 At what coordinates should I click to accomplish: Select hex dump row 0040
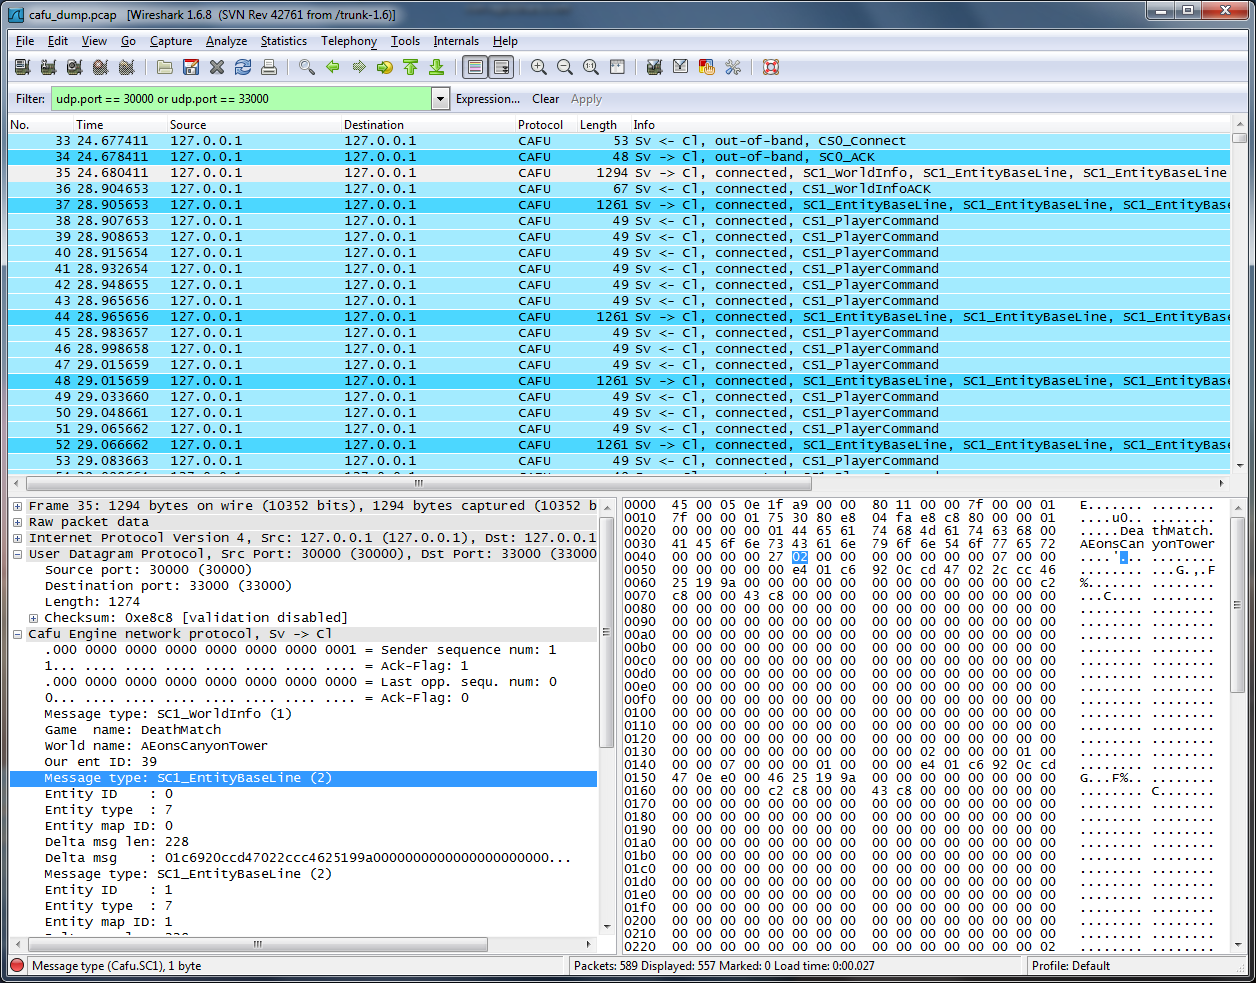(x=918, y=557)
